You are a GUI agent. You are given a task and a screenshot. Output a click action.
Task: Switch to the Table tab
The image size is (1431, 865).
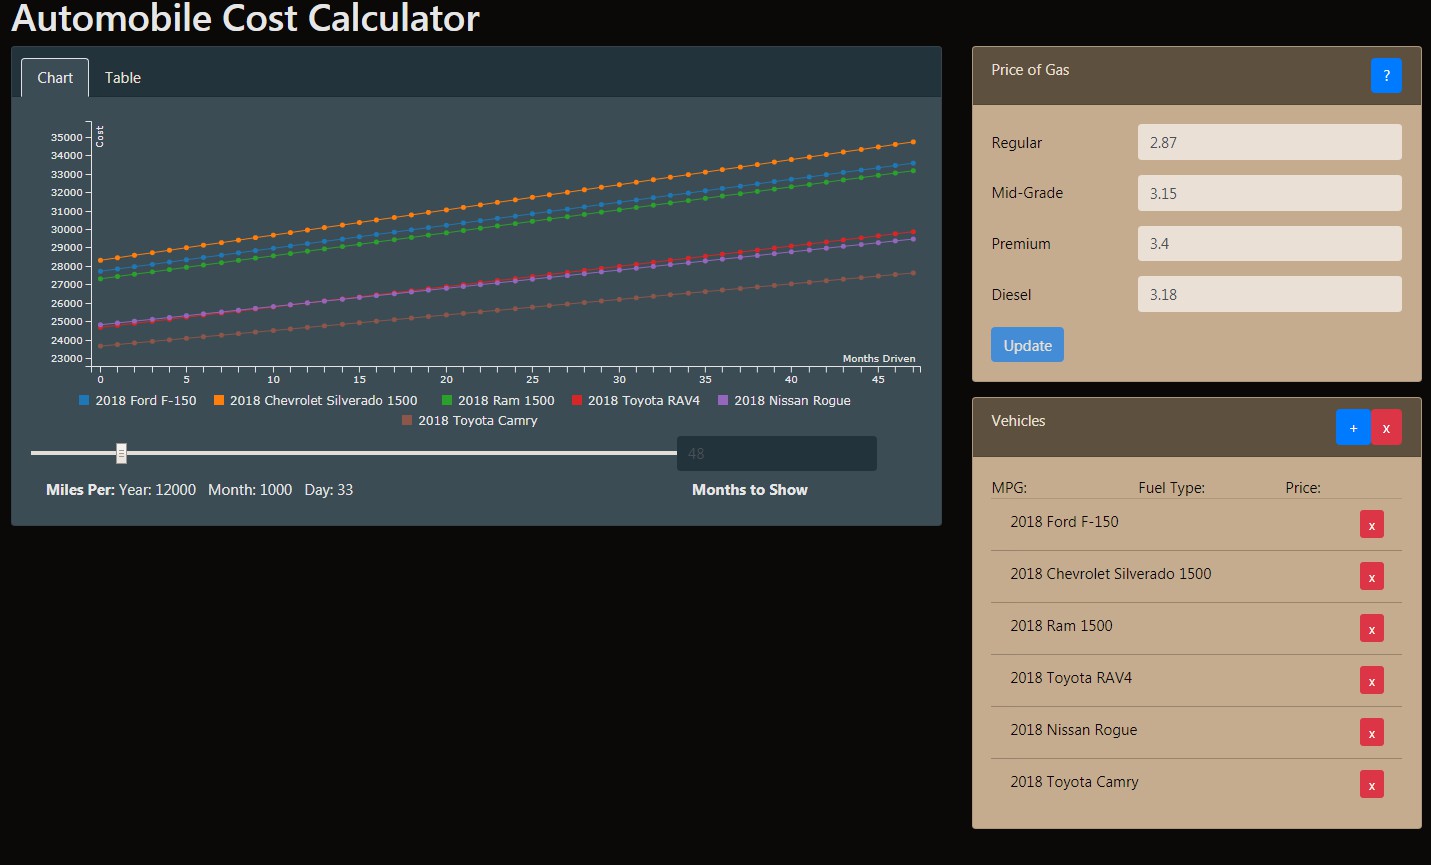point(123,78)
